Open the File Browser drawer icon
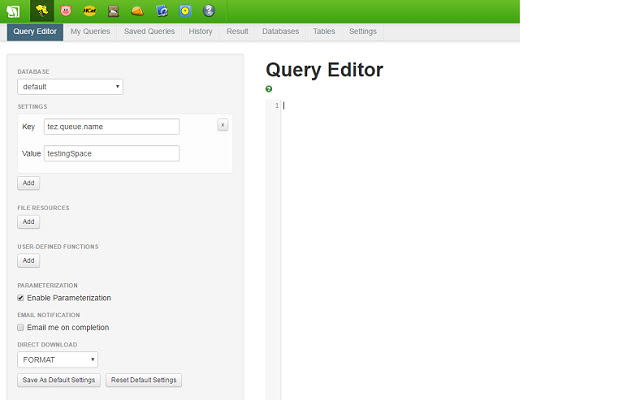640x400 pixels. pyautogui.click(x=113, y=11)
